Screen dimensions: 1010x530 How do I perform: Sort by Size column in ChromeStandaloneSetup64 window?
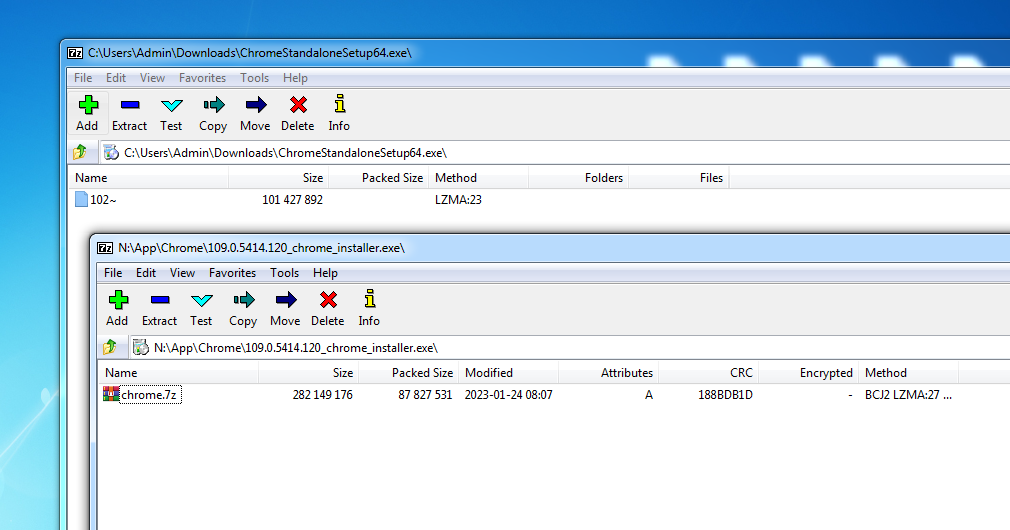[x=278, y=178]
